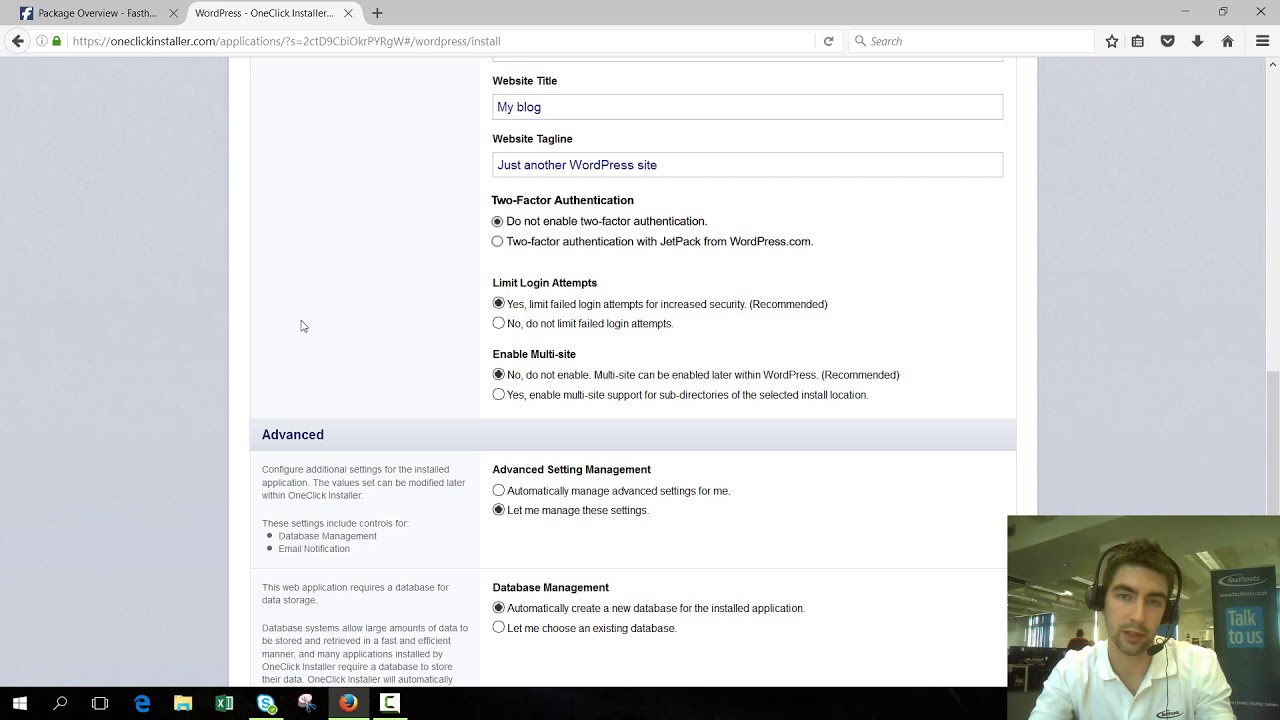The height and width of the screenshot is (720, 1280).
Task: Open the bookmarks list icon
Action: (x=1138, y=41)
